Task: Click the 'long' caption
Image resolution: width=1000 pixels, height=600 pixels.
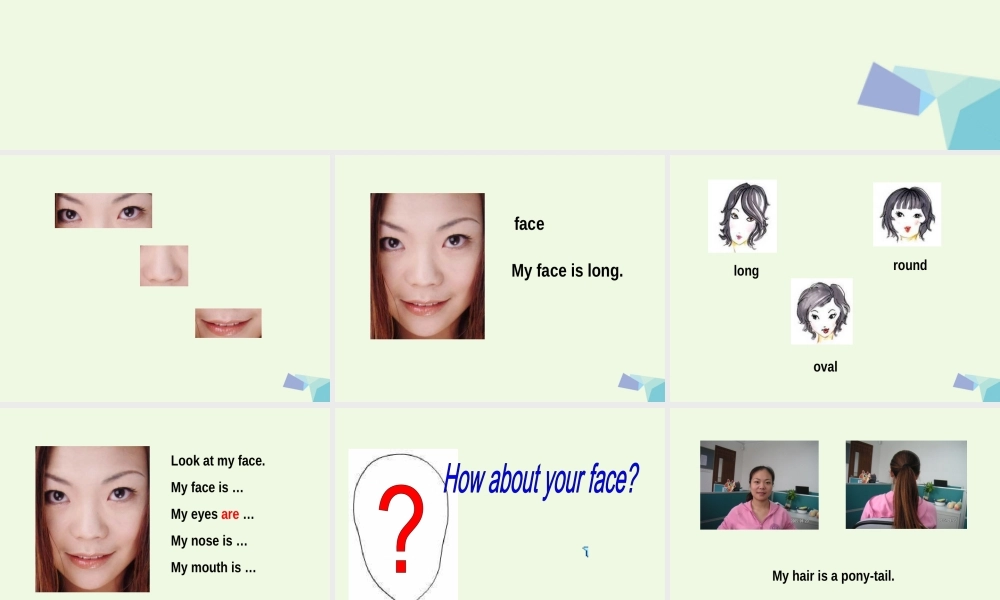Action: (x=746, y=271)
